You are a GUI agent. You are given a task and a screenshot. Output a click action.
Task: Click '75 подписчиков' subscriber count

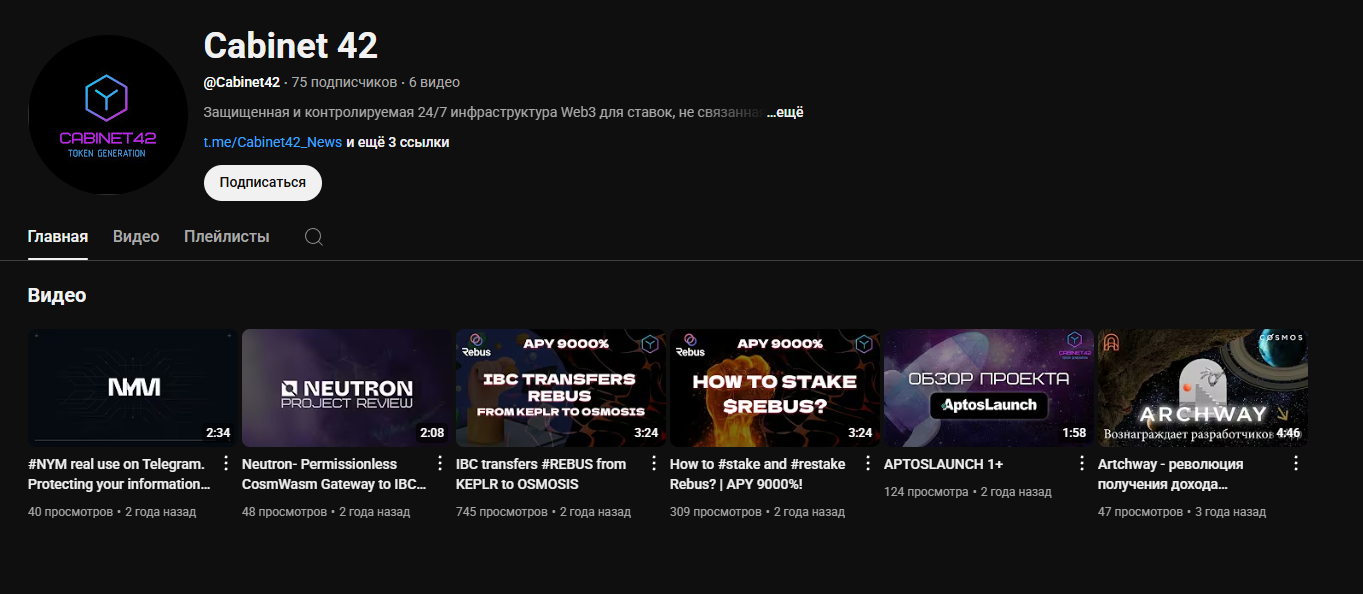(x=345, y=82)
